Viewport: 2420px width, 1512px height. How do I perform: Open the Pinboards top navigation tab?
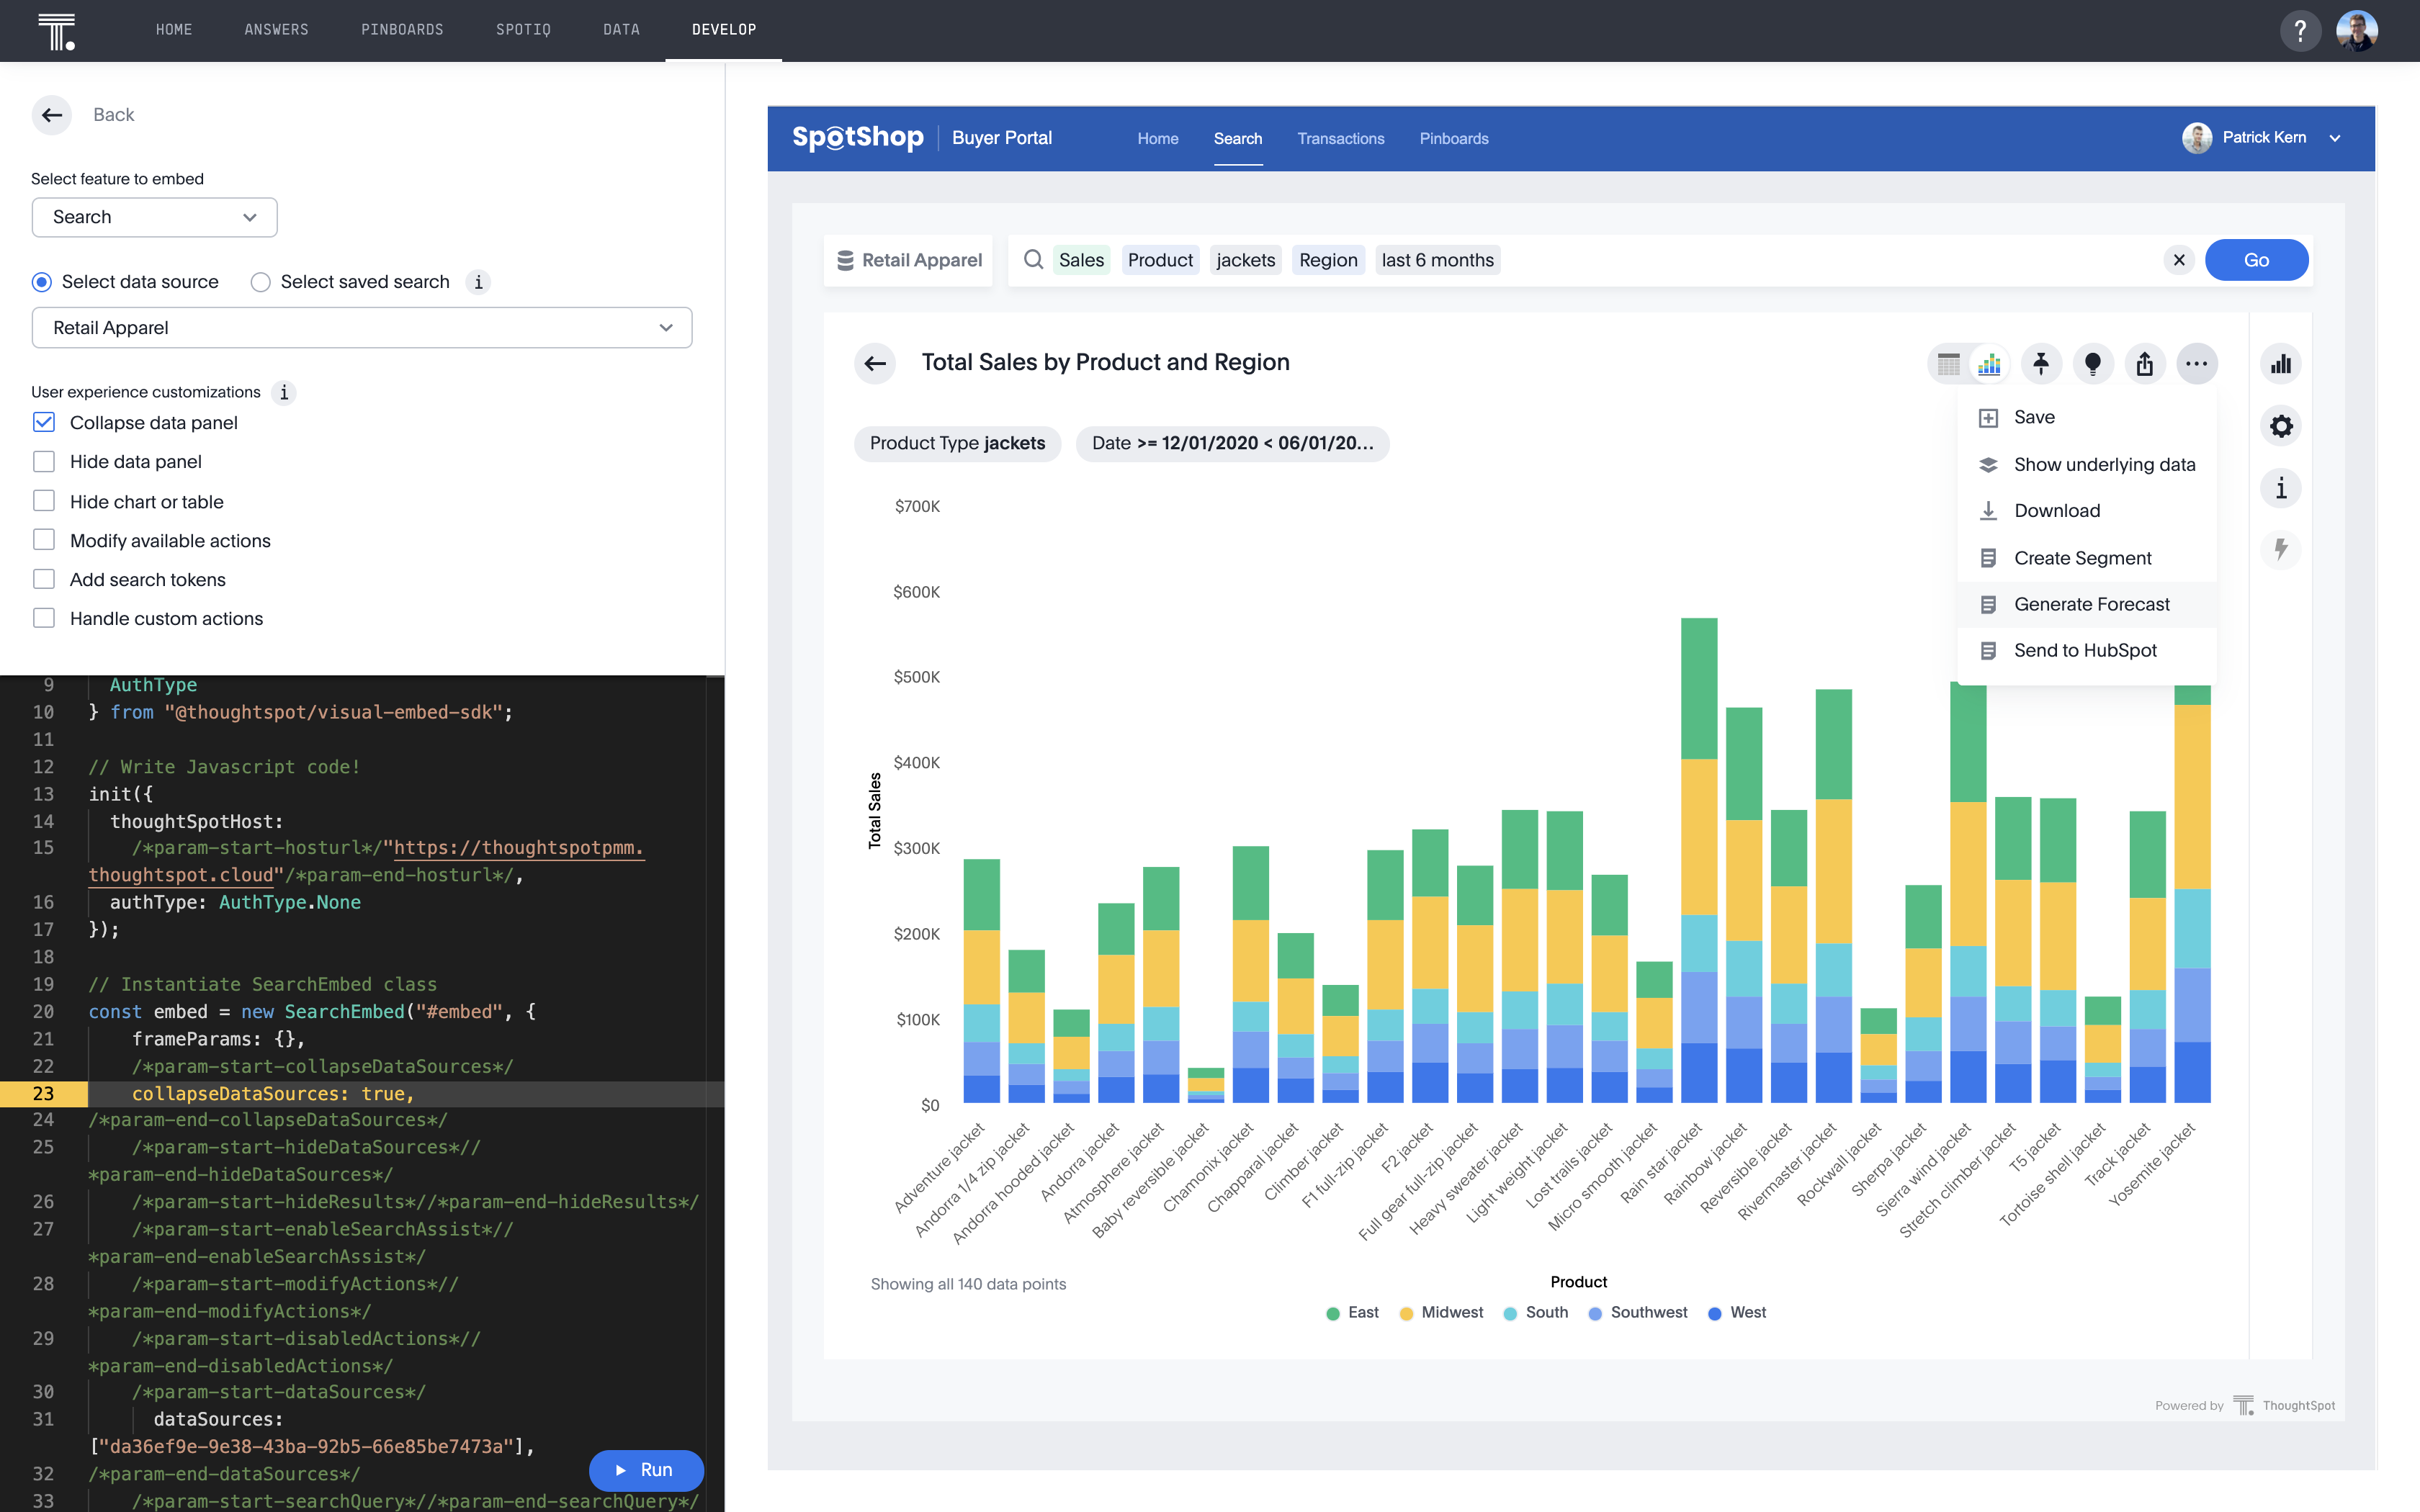coord(402,30)
